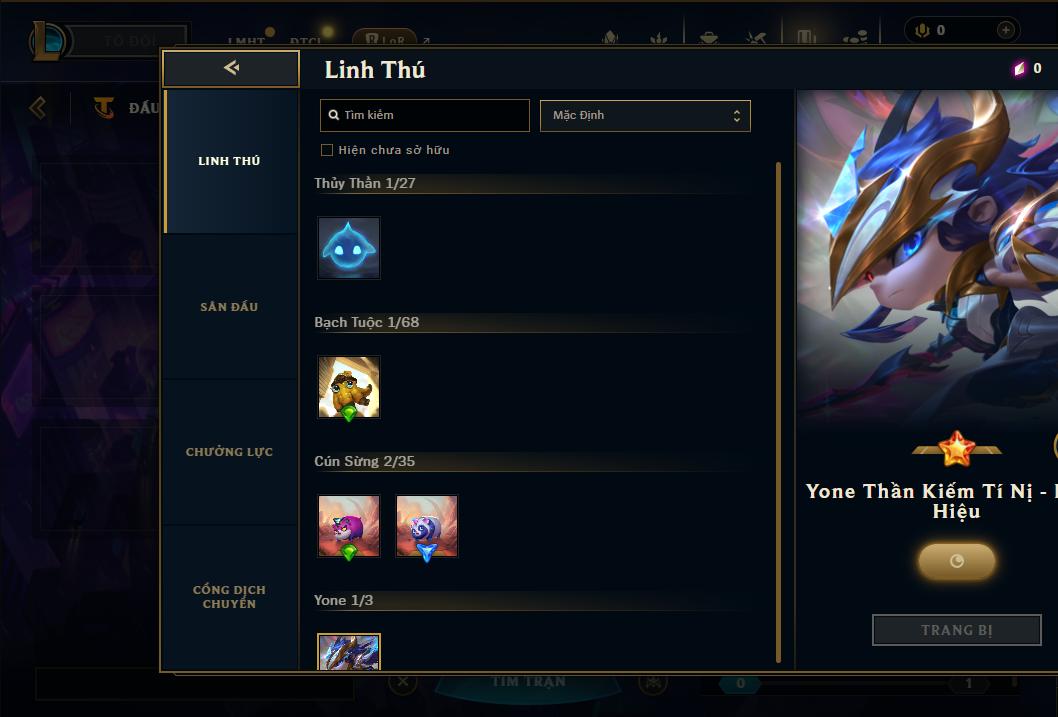Select the Bạch Tuộc little legend icon
The height and width of the screenshot is (717, 1058).
pos(349,387)
